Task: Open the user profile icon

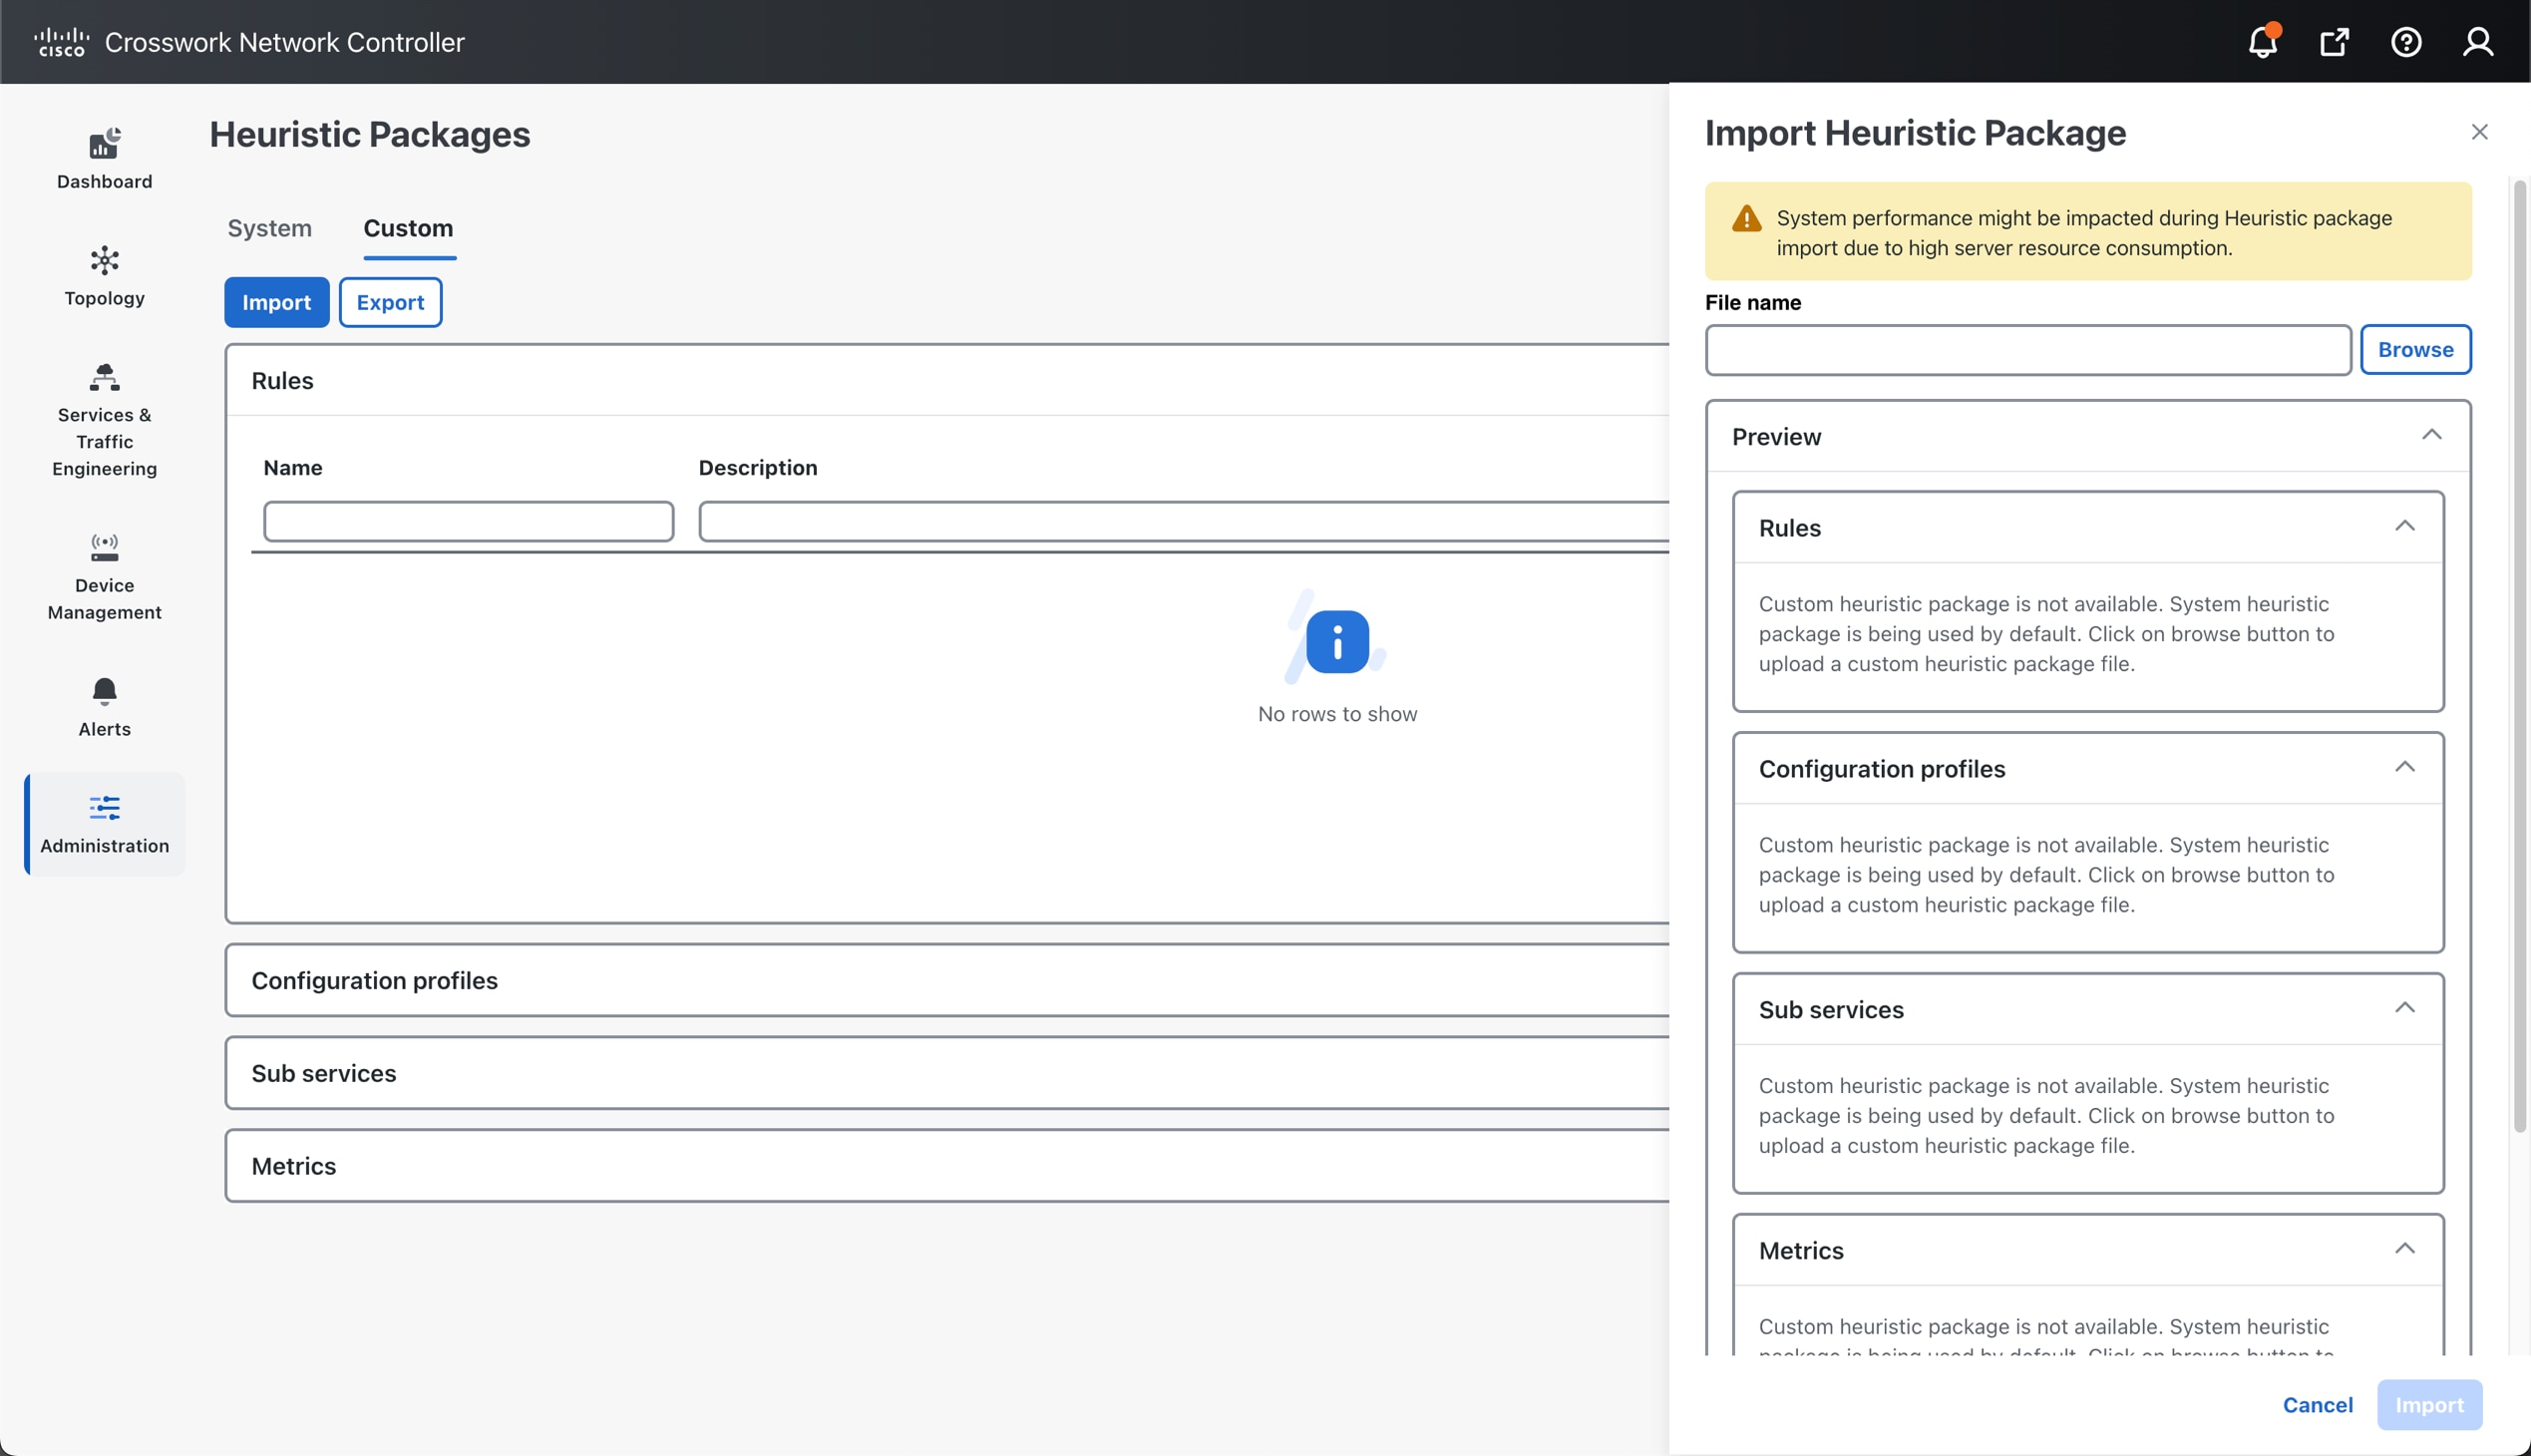Action: 2477,42
